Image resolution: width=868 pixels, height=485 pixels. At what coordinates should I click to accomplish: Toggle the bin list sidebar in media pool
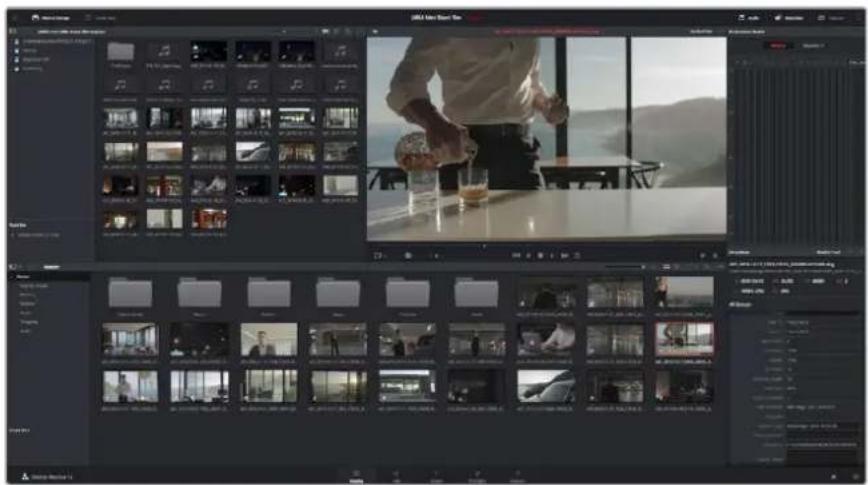coord(12,267)
